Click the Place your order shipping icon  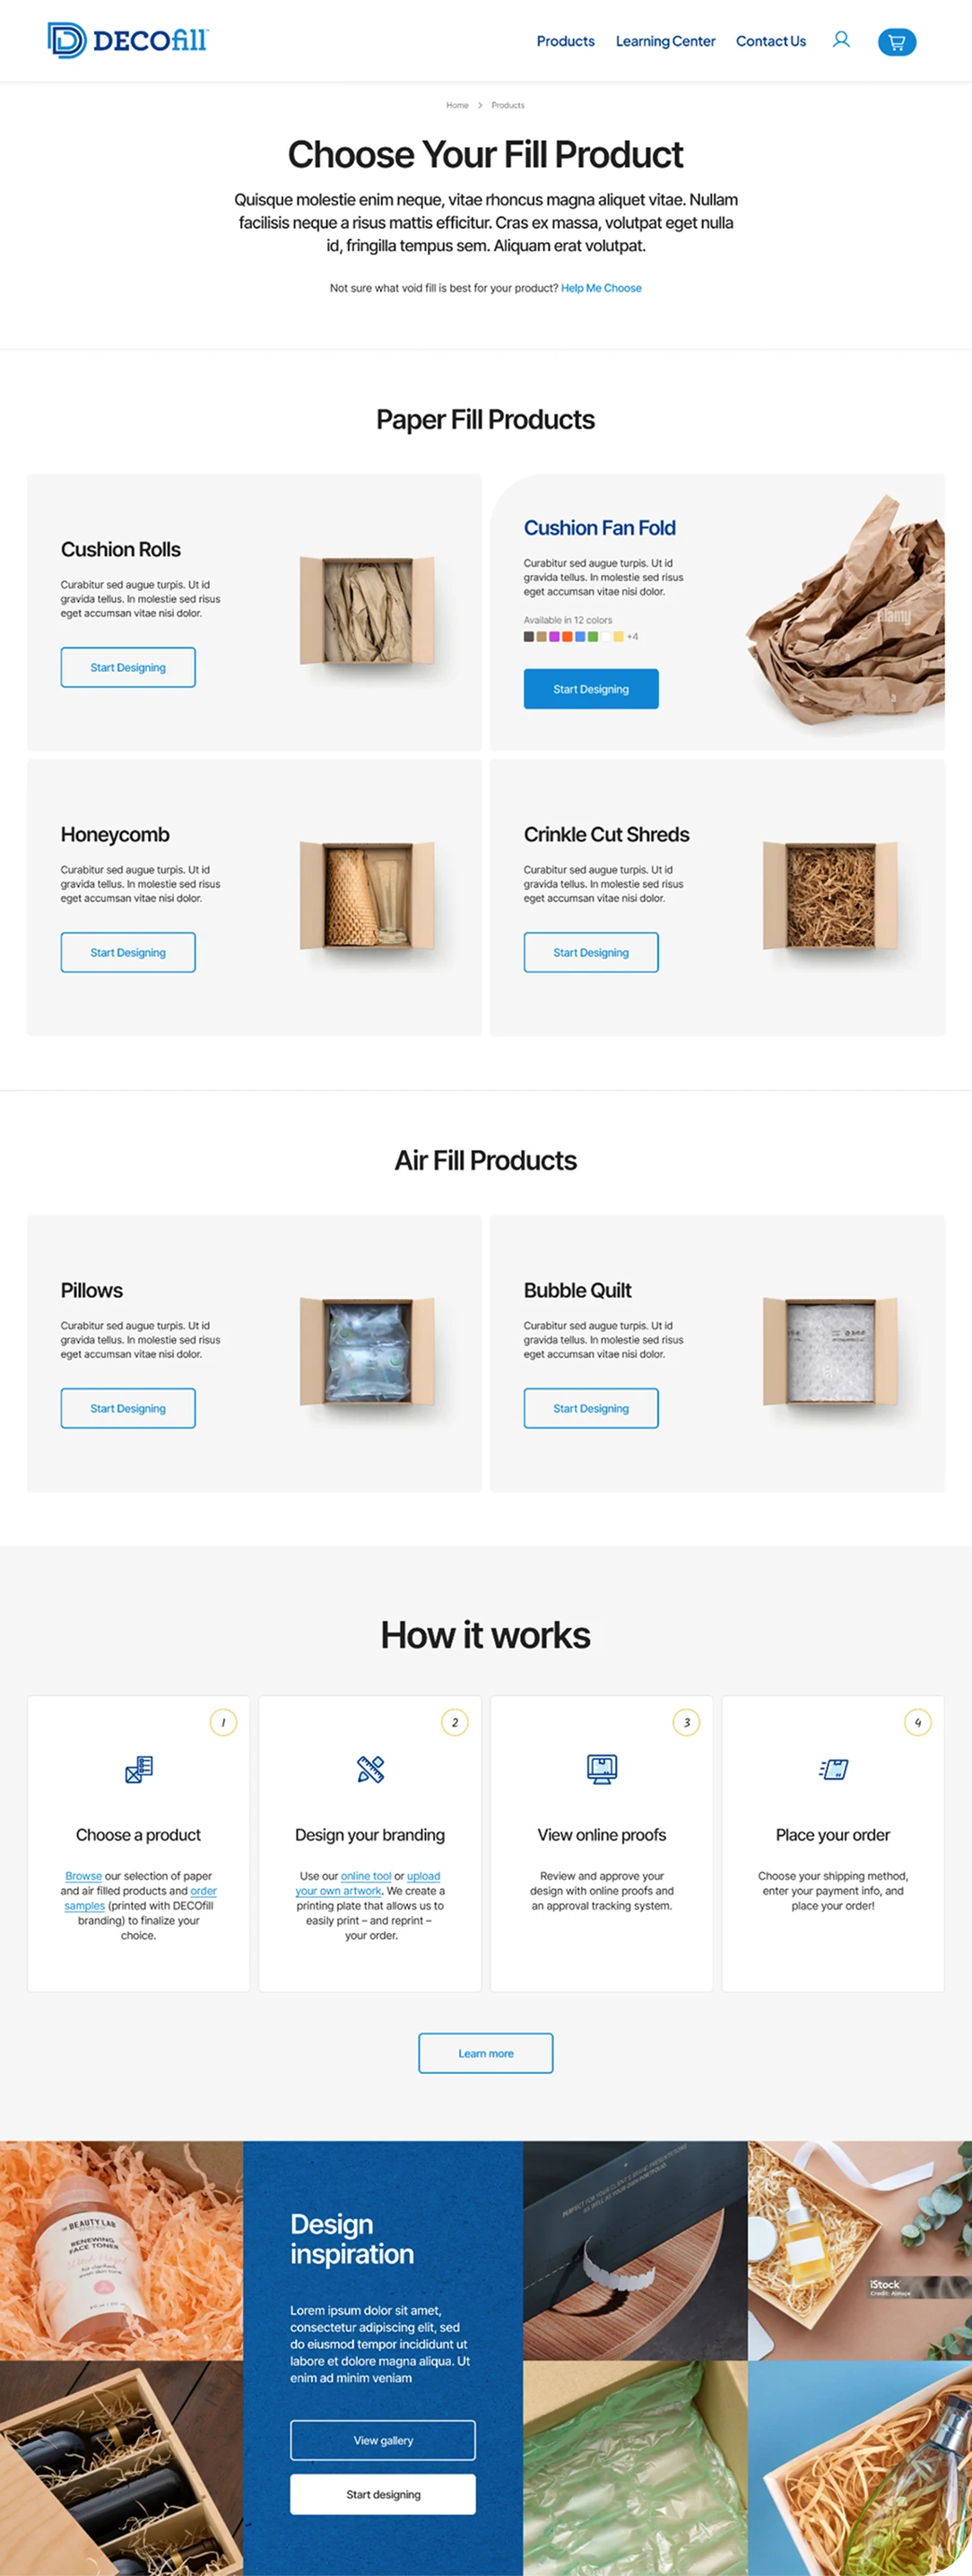pos(833,1769)
